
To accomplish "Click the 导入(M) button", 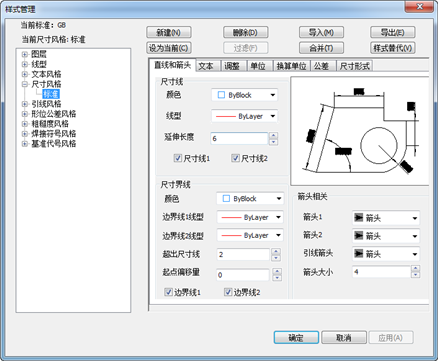I will (321, 32).
